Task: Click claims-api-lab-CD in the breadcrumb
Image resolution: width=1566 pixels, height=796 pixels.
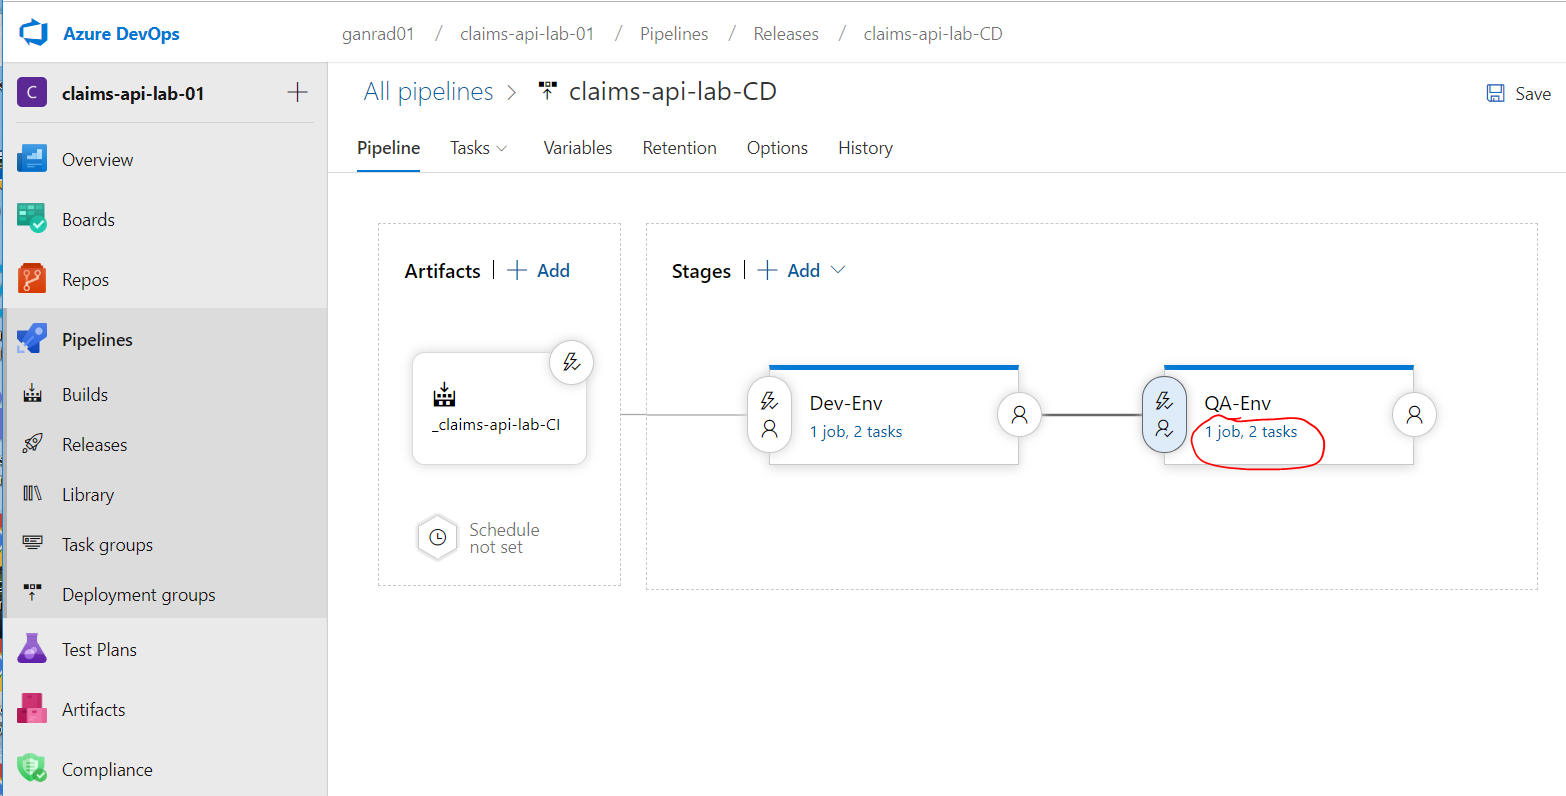Action: click(x=933, y=34)
